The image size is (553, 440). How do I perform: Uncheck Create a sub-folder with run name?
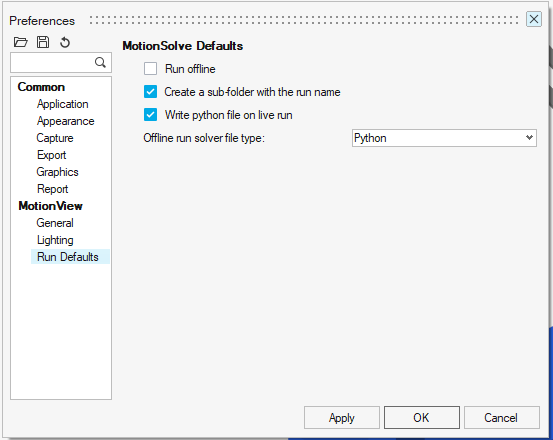[150, 92]
